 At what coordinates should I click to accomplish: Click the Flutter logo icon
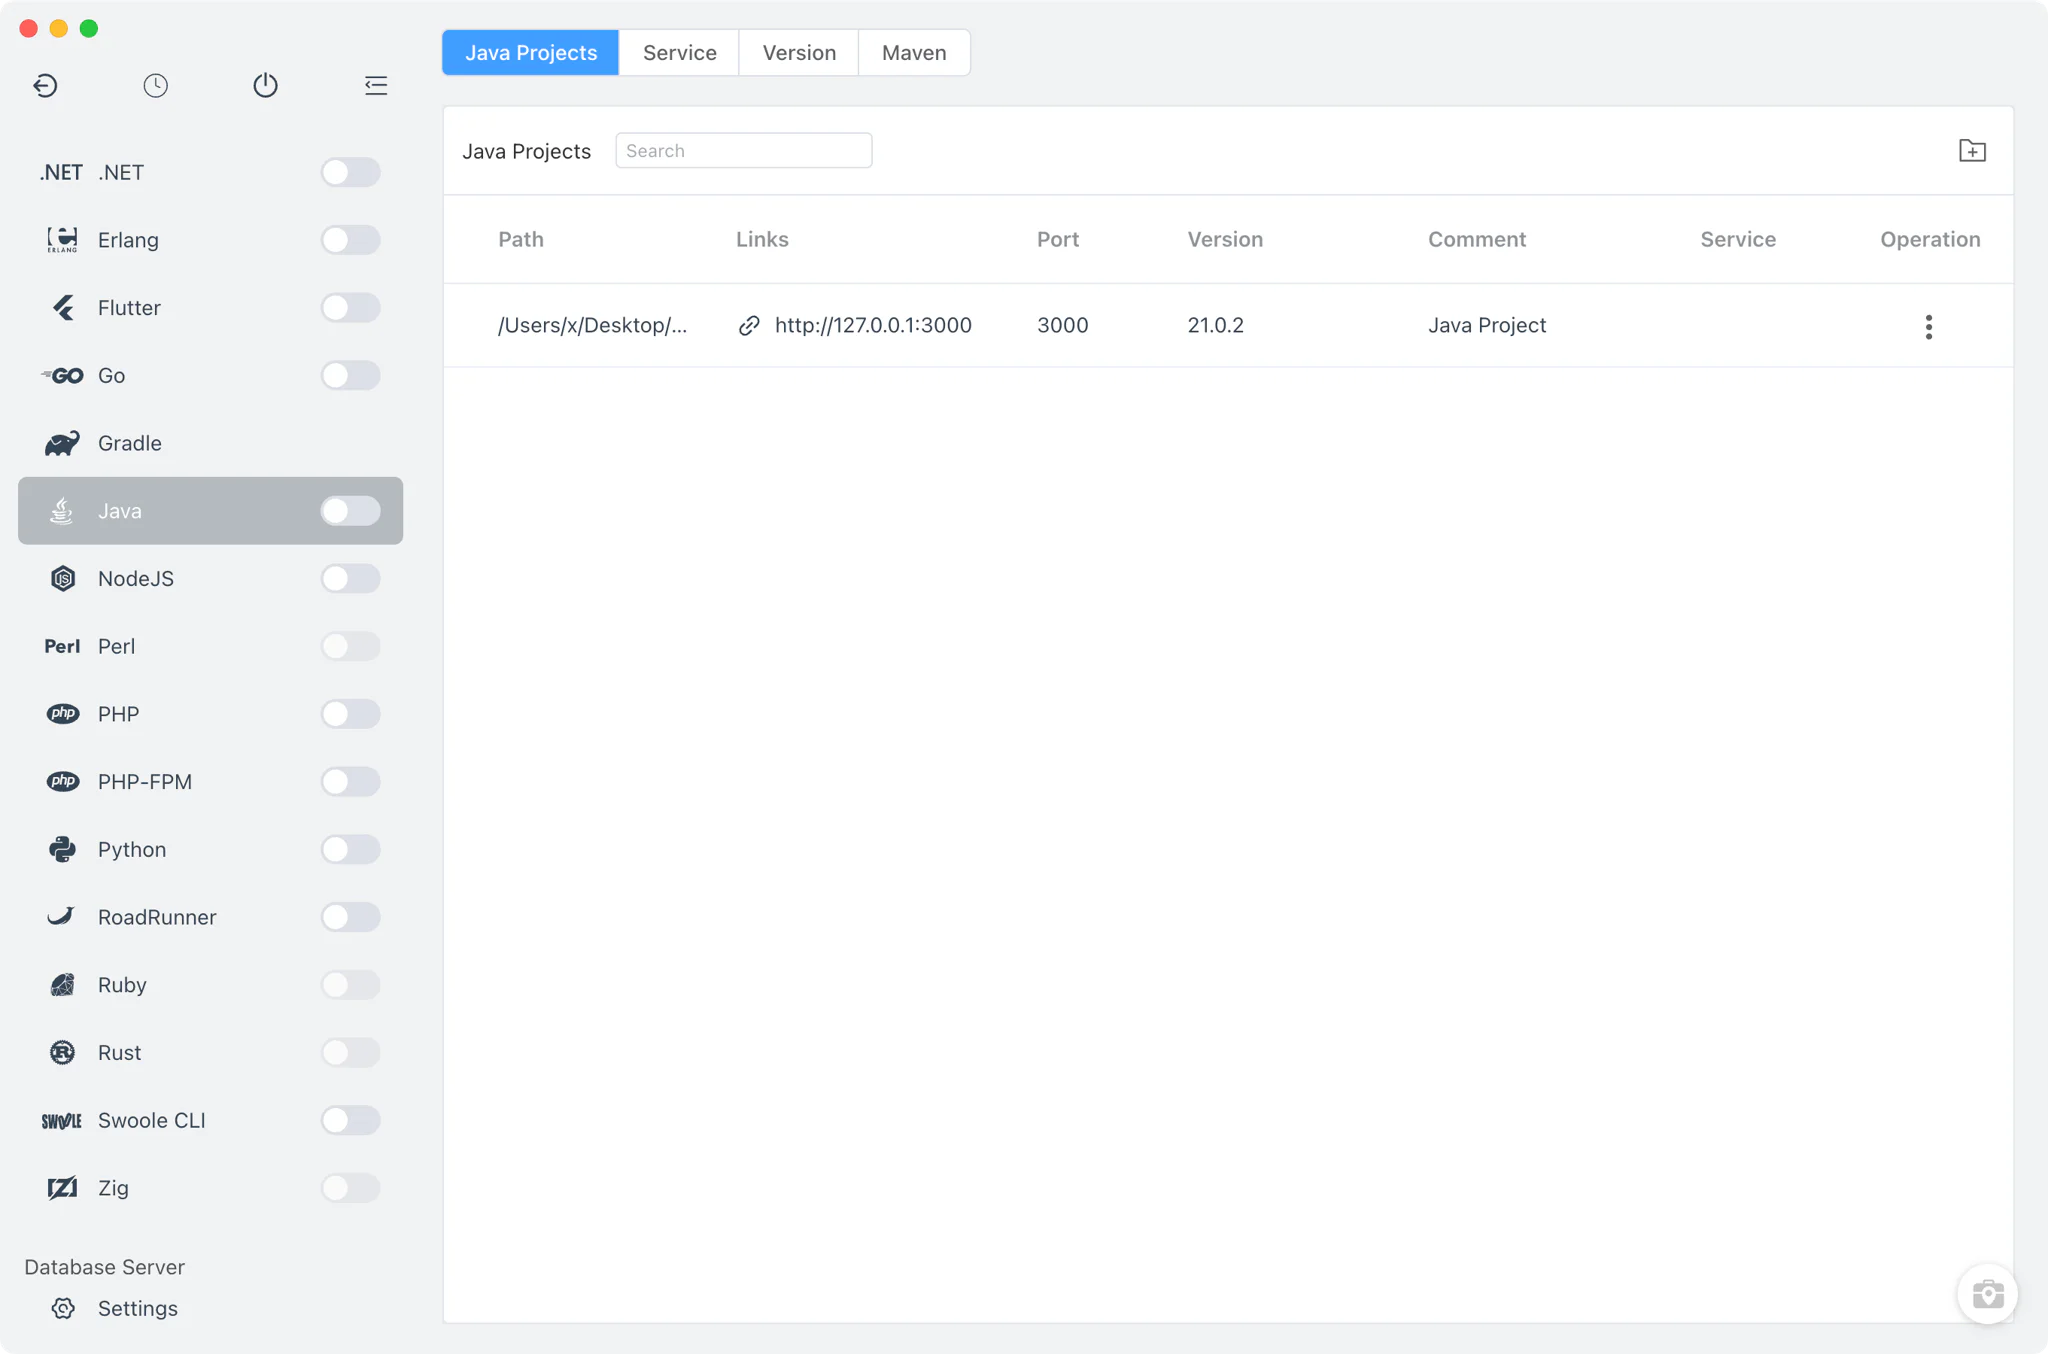pos(62,308)
